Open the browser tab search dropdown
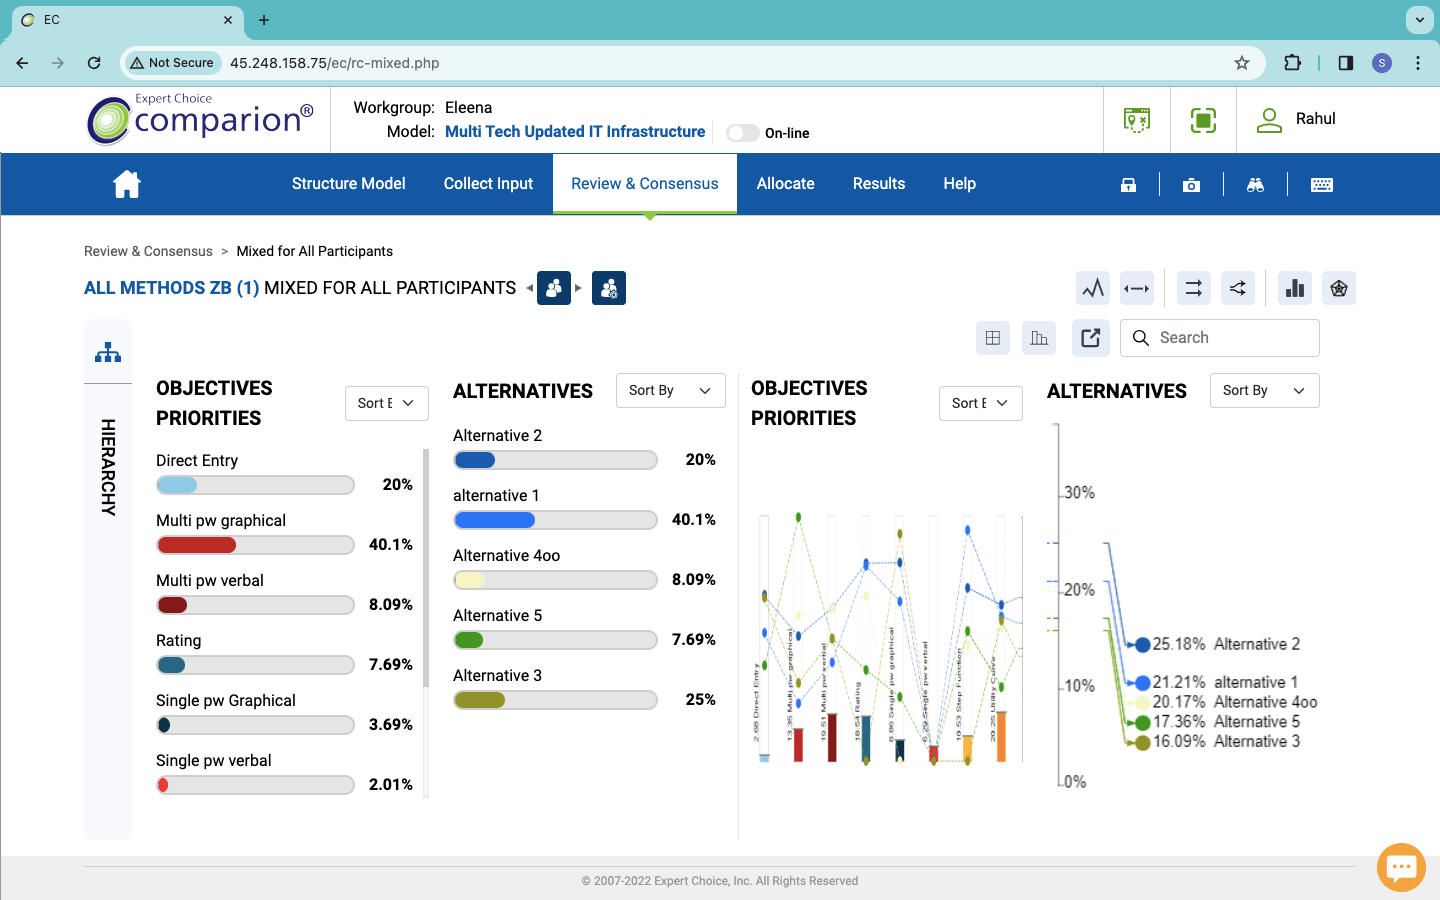Image resolution: width=1440 pixels, height=900 pixels. pos(1419,20)
